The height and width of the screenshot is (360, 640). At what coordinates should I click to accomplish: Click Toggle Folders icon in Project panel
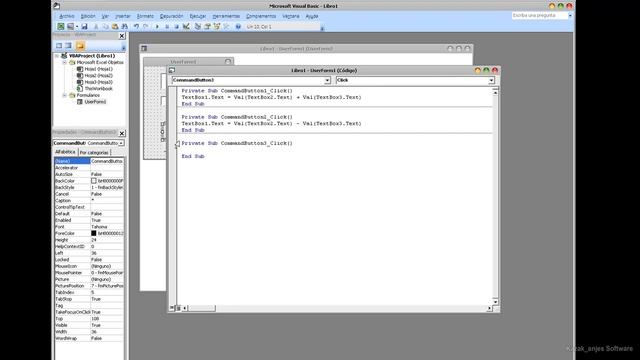(80, 46)
